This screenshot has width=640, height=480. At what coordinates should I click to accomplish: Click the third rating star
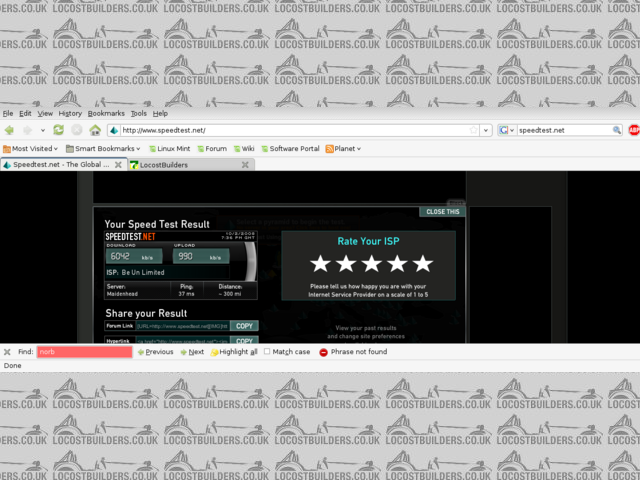371,263
